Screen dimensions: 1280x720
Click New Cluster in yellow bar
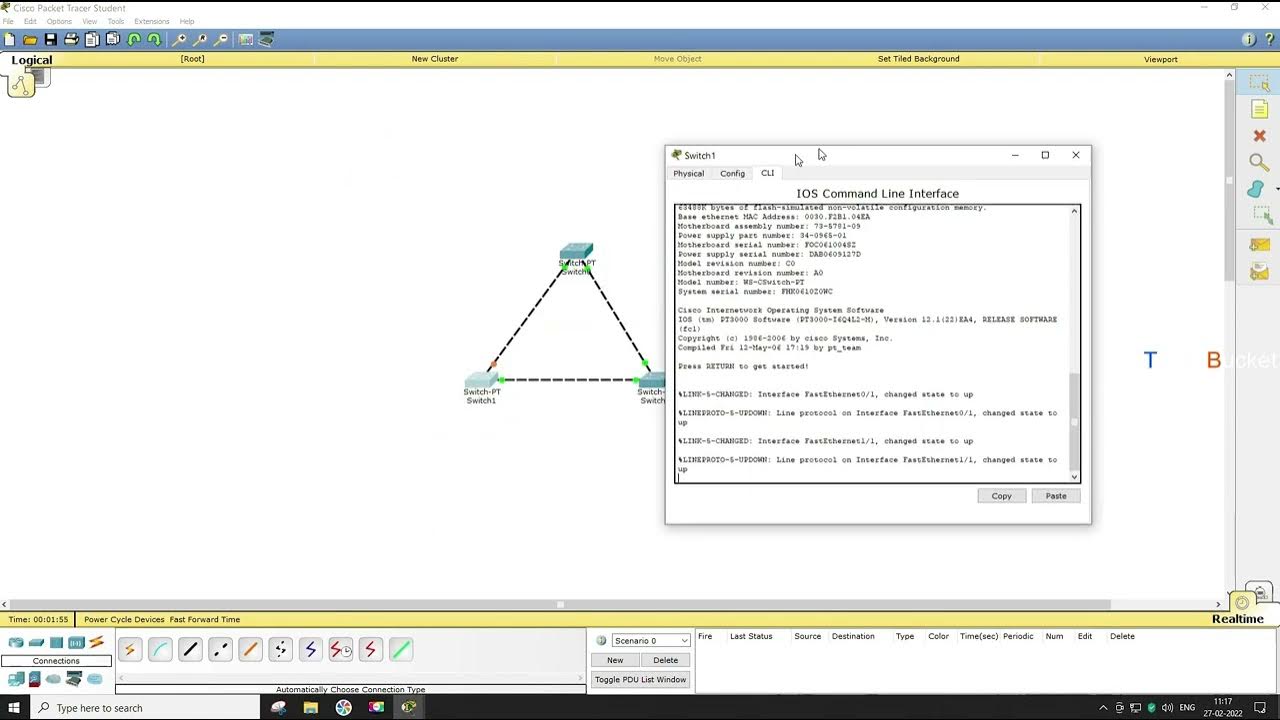pyautogui.click(x=435, y=59)
